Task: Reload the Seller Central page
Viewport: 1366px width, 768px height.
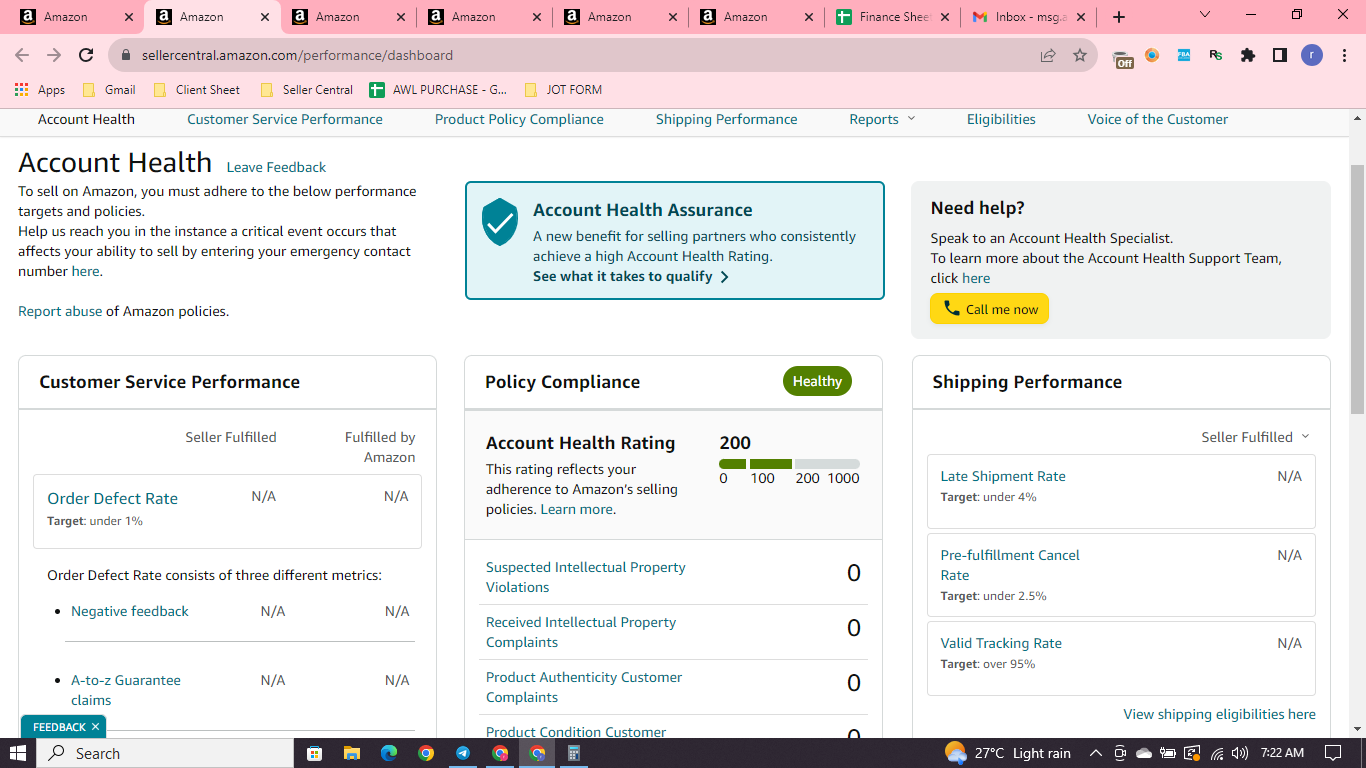Action: (86, 56)
